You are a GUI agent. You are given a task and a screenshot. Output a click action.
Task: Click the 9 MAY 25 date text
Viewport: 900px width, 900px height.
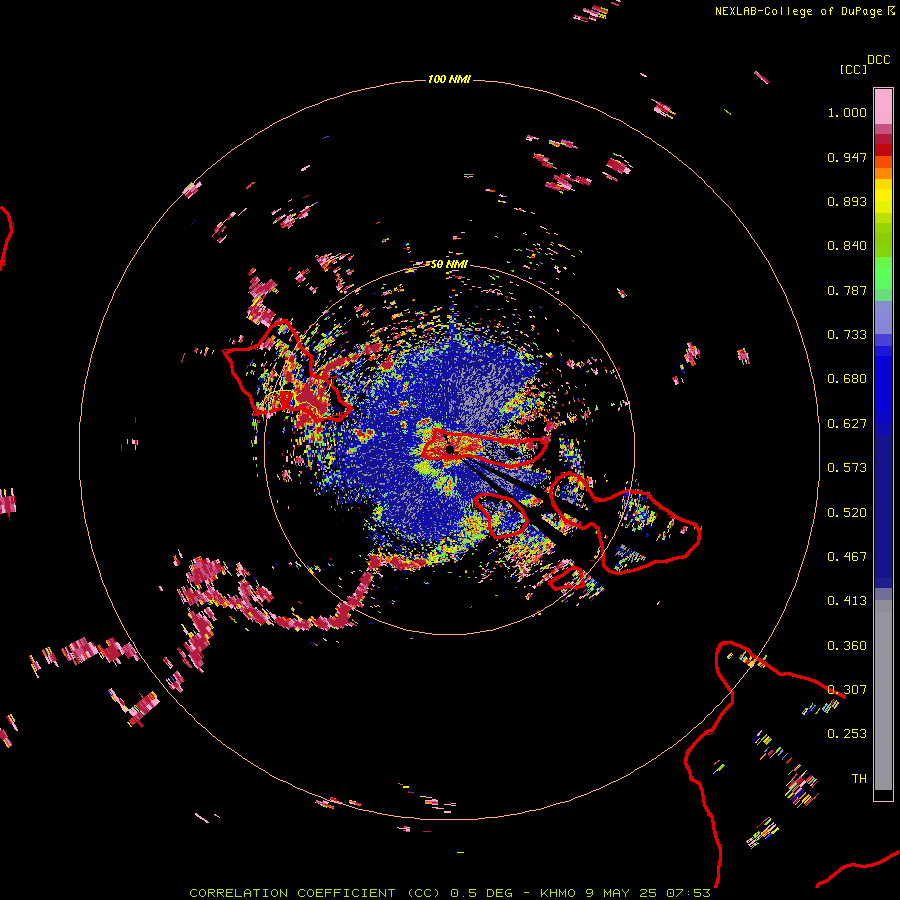[x=622, y=893]
